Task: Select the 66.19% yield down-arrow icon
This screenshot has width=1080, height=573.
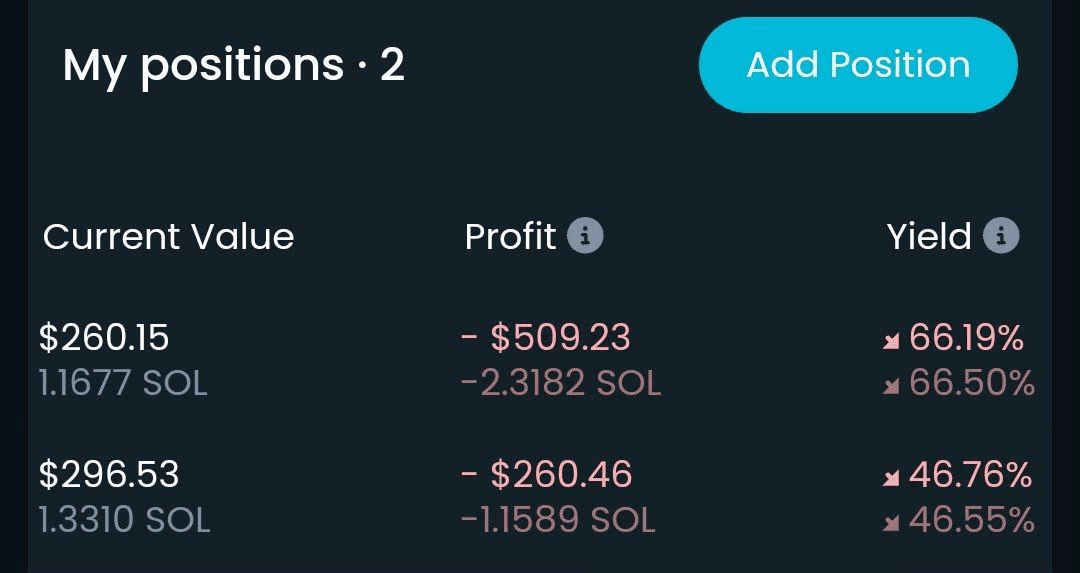Action: click(x=891, y=341)
